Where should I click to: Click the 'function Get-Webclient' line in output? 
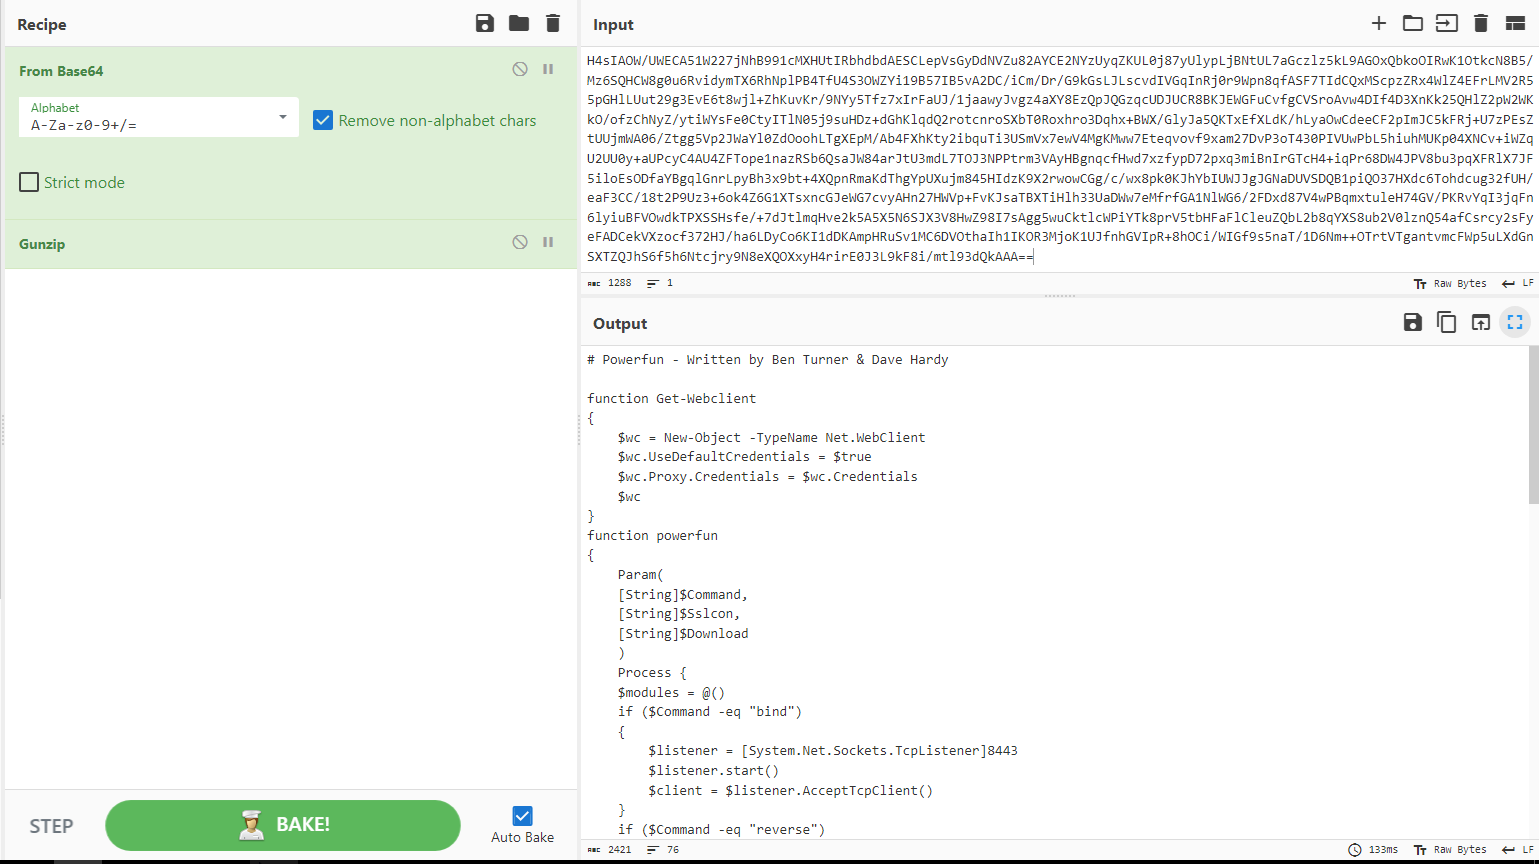[x=672, y=398]
